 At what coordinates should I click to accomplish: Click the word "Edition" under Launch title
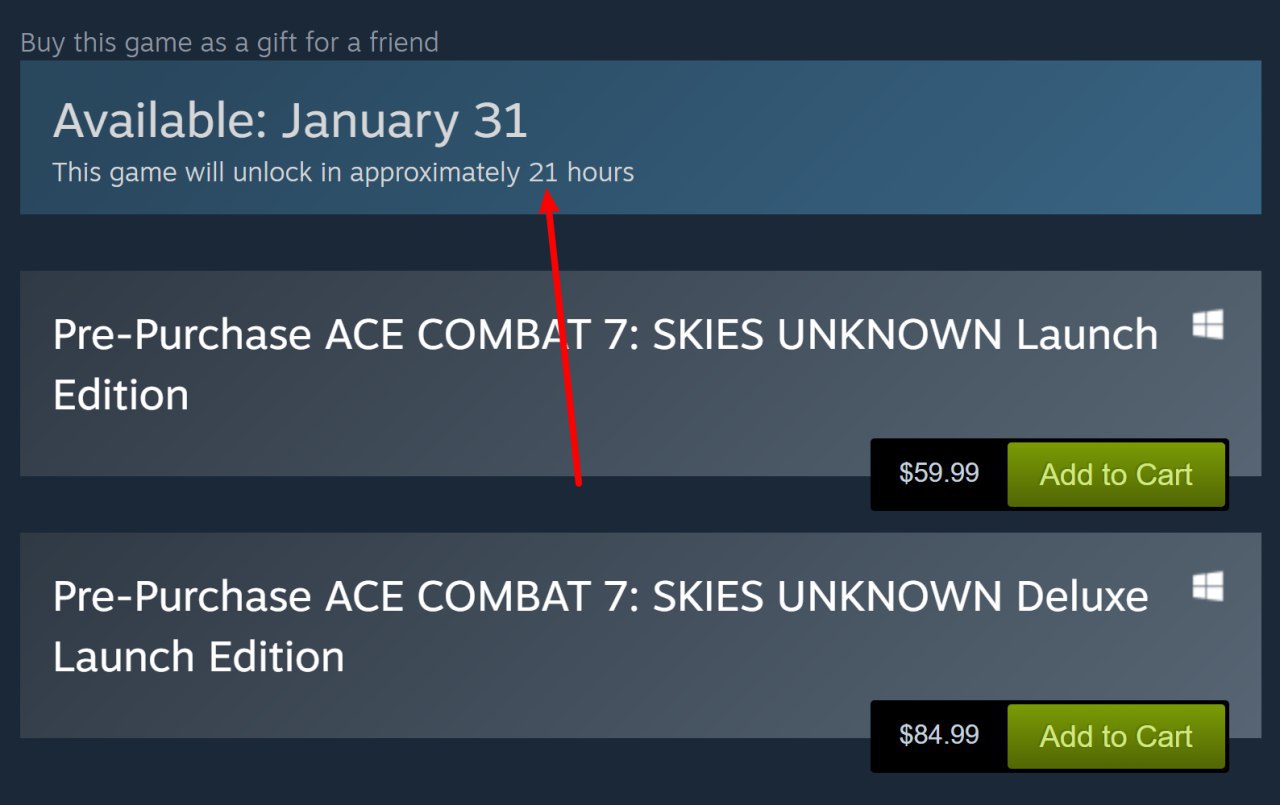pyautogui.click(x=121, y=395)
